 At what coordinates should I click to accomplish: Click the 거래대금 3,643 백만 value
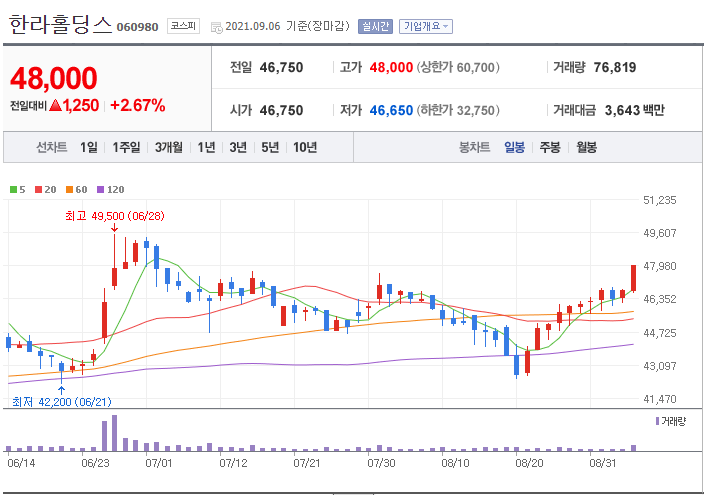(634, 110)
